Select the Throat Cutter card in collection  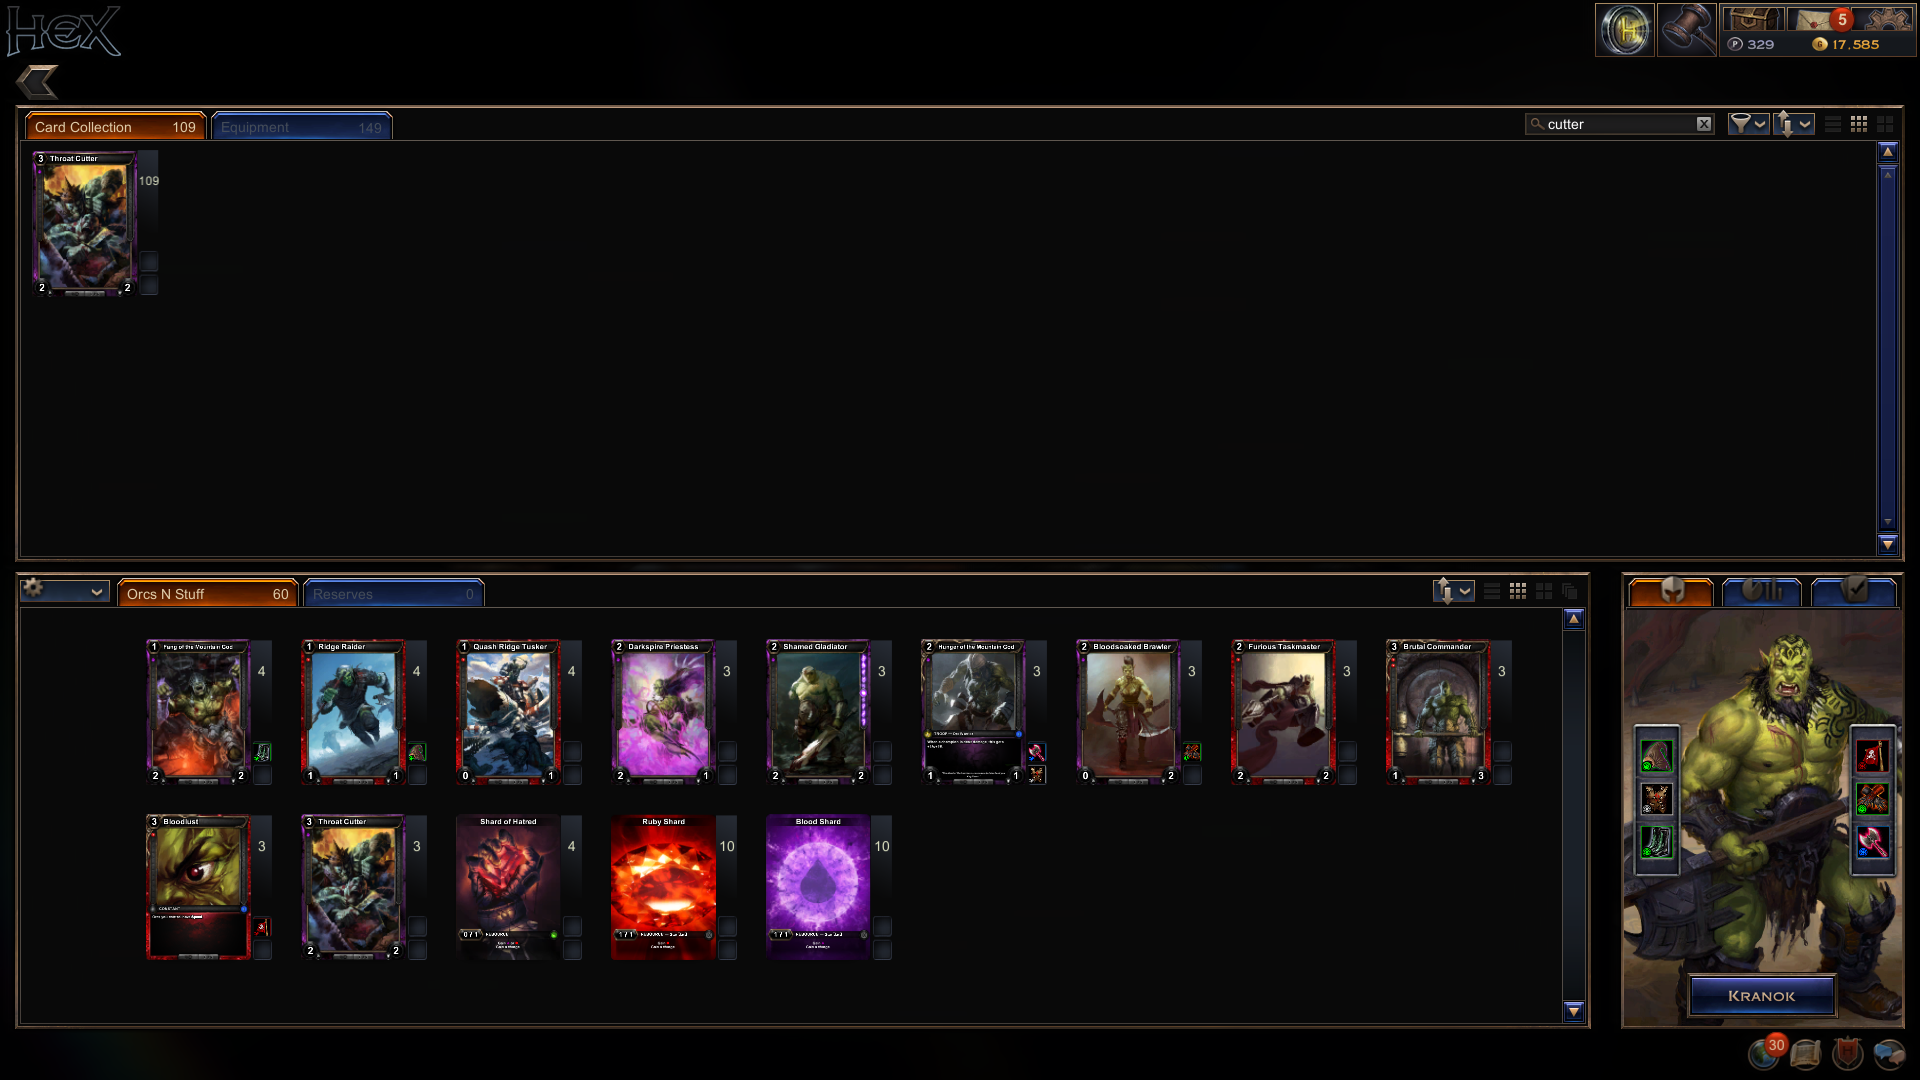pos(85,223)
